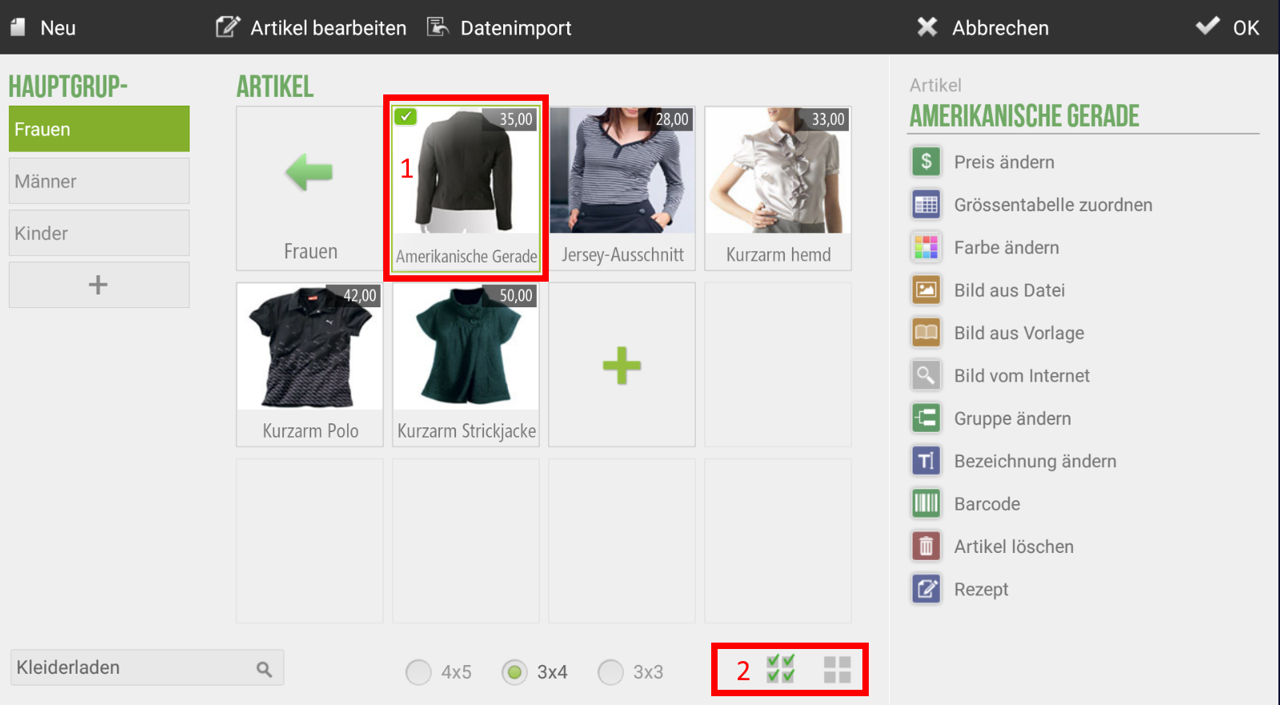This screenshot has height=705, width=1280.
Task: Click the Bezeichnung ändern label
Action: coord(1035,461)
